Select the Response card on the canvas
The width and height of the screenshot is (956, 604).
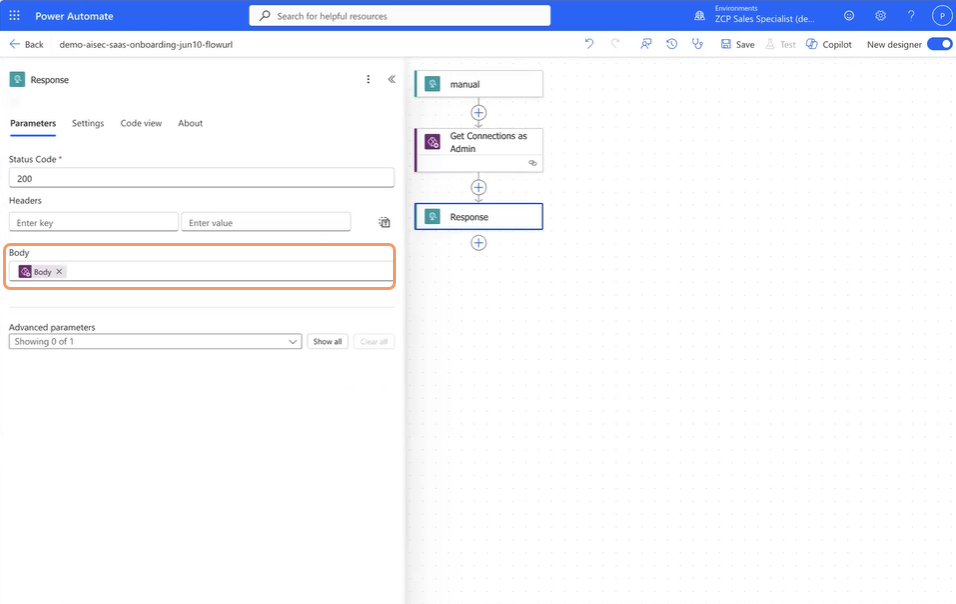pos(479,216)
